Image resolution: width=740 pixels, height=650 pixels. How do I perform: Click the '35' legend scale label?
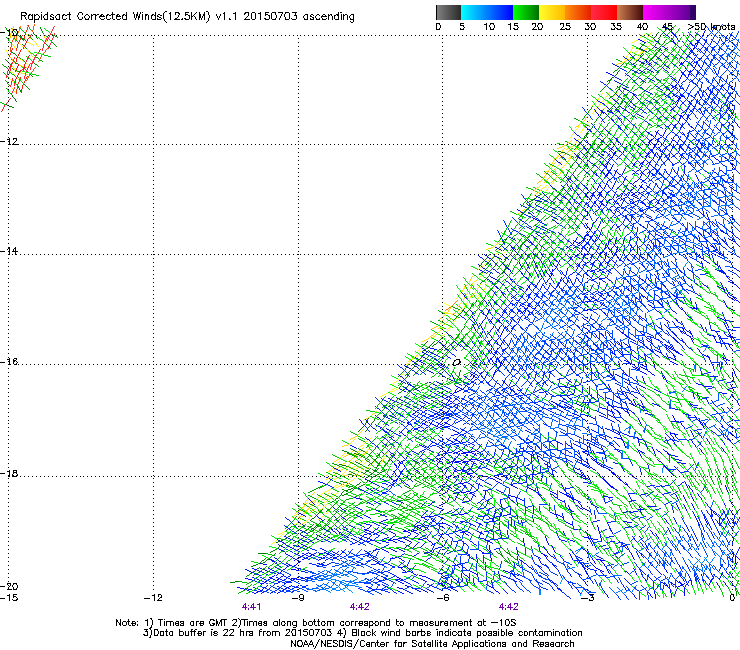point(616,27)
